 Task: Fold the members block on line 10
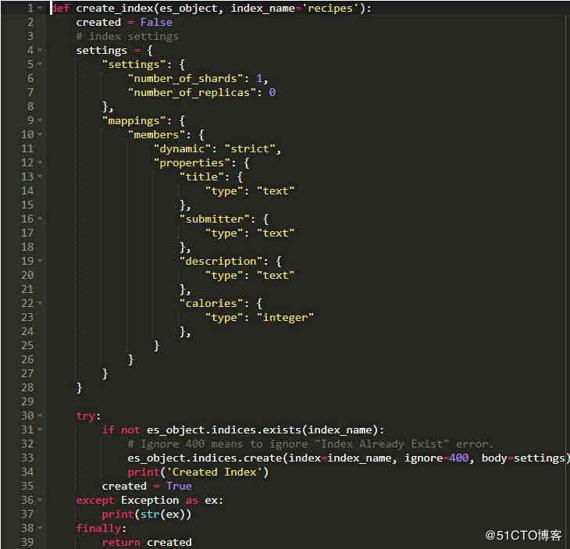[40, 134]
